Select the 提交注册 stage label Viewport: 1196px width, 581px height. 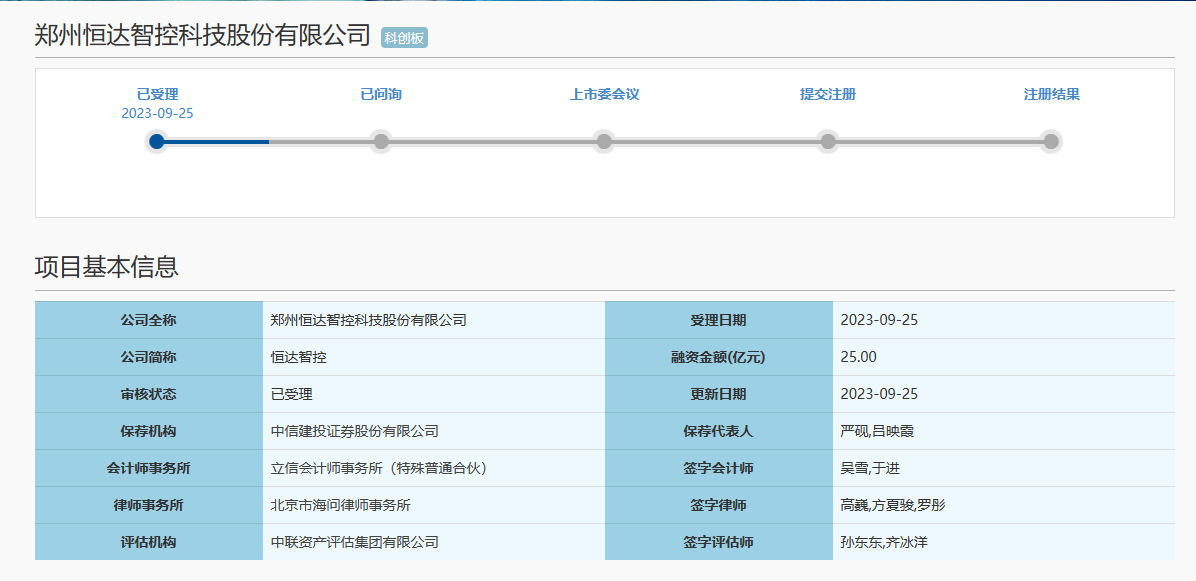828,95
